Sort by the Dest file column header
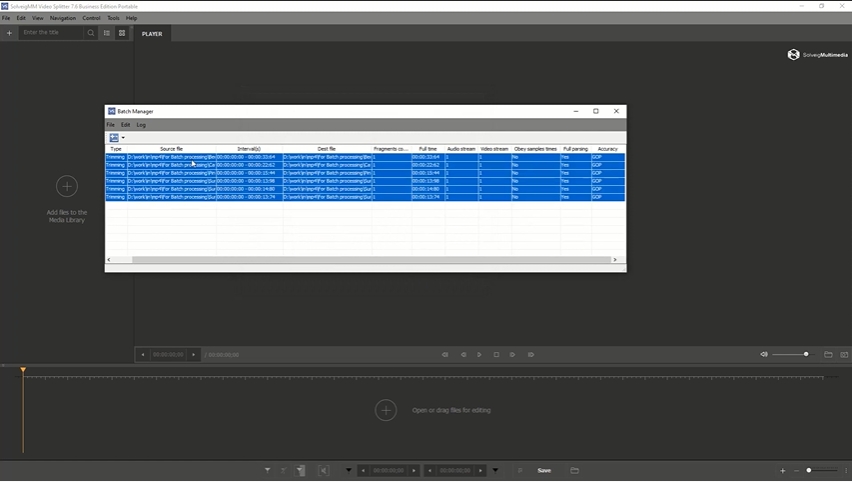This screenshot has width=852, height=482. point(327,149)
